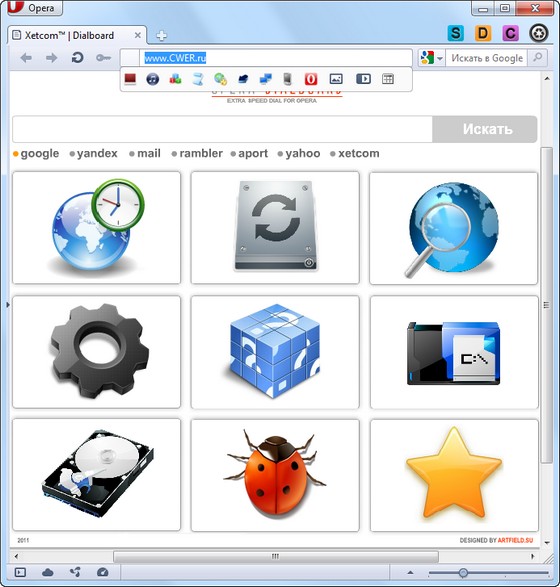This screenshot has width=560, height=587.
Task: Close the Xetcom Dialboard tab
Action: (137, 35)
